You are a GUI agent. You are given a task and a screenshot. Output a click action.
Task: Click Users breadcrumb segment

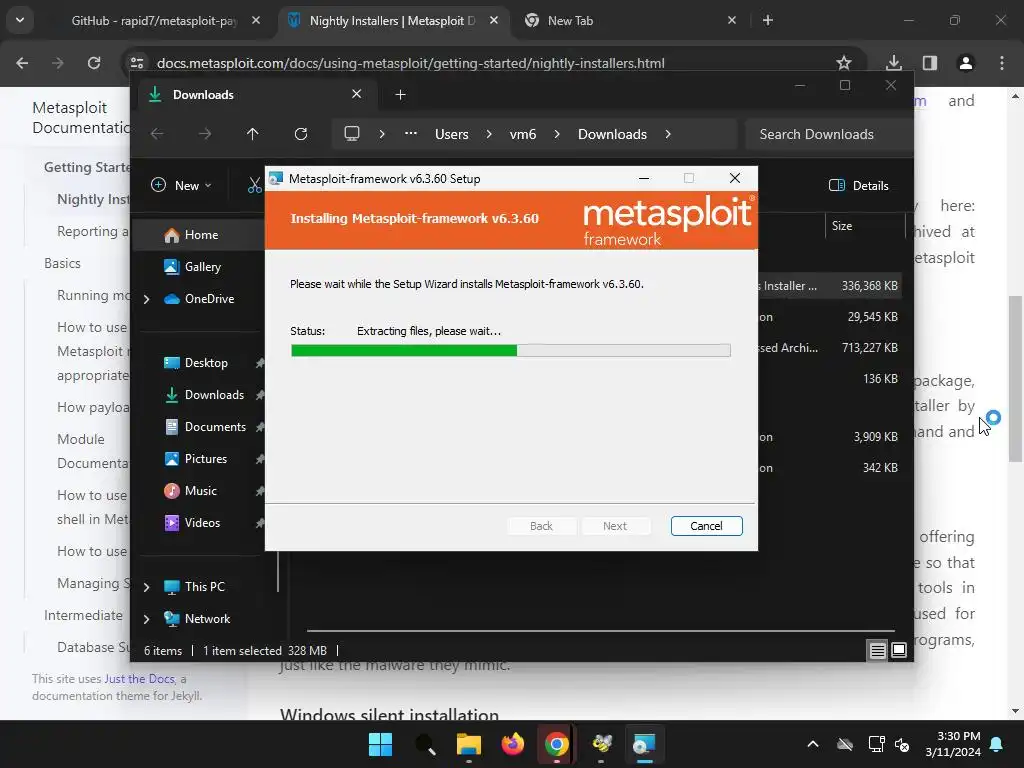click(451, 134)
